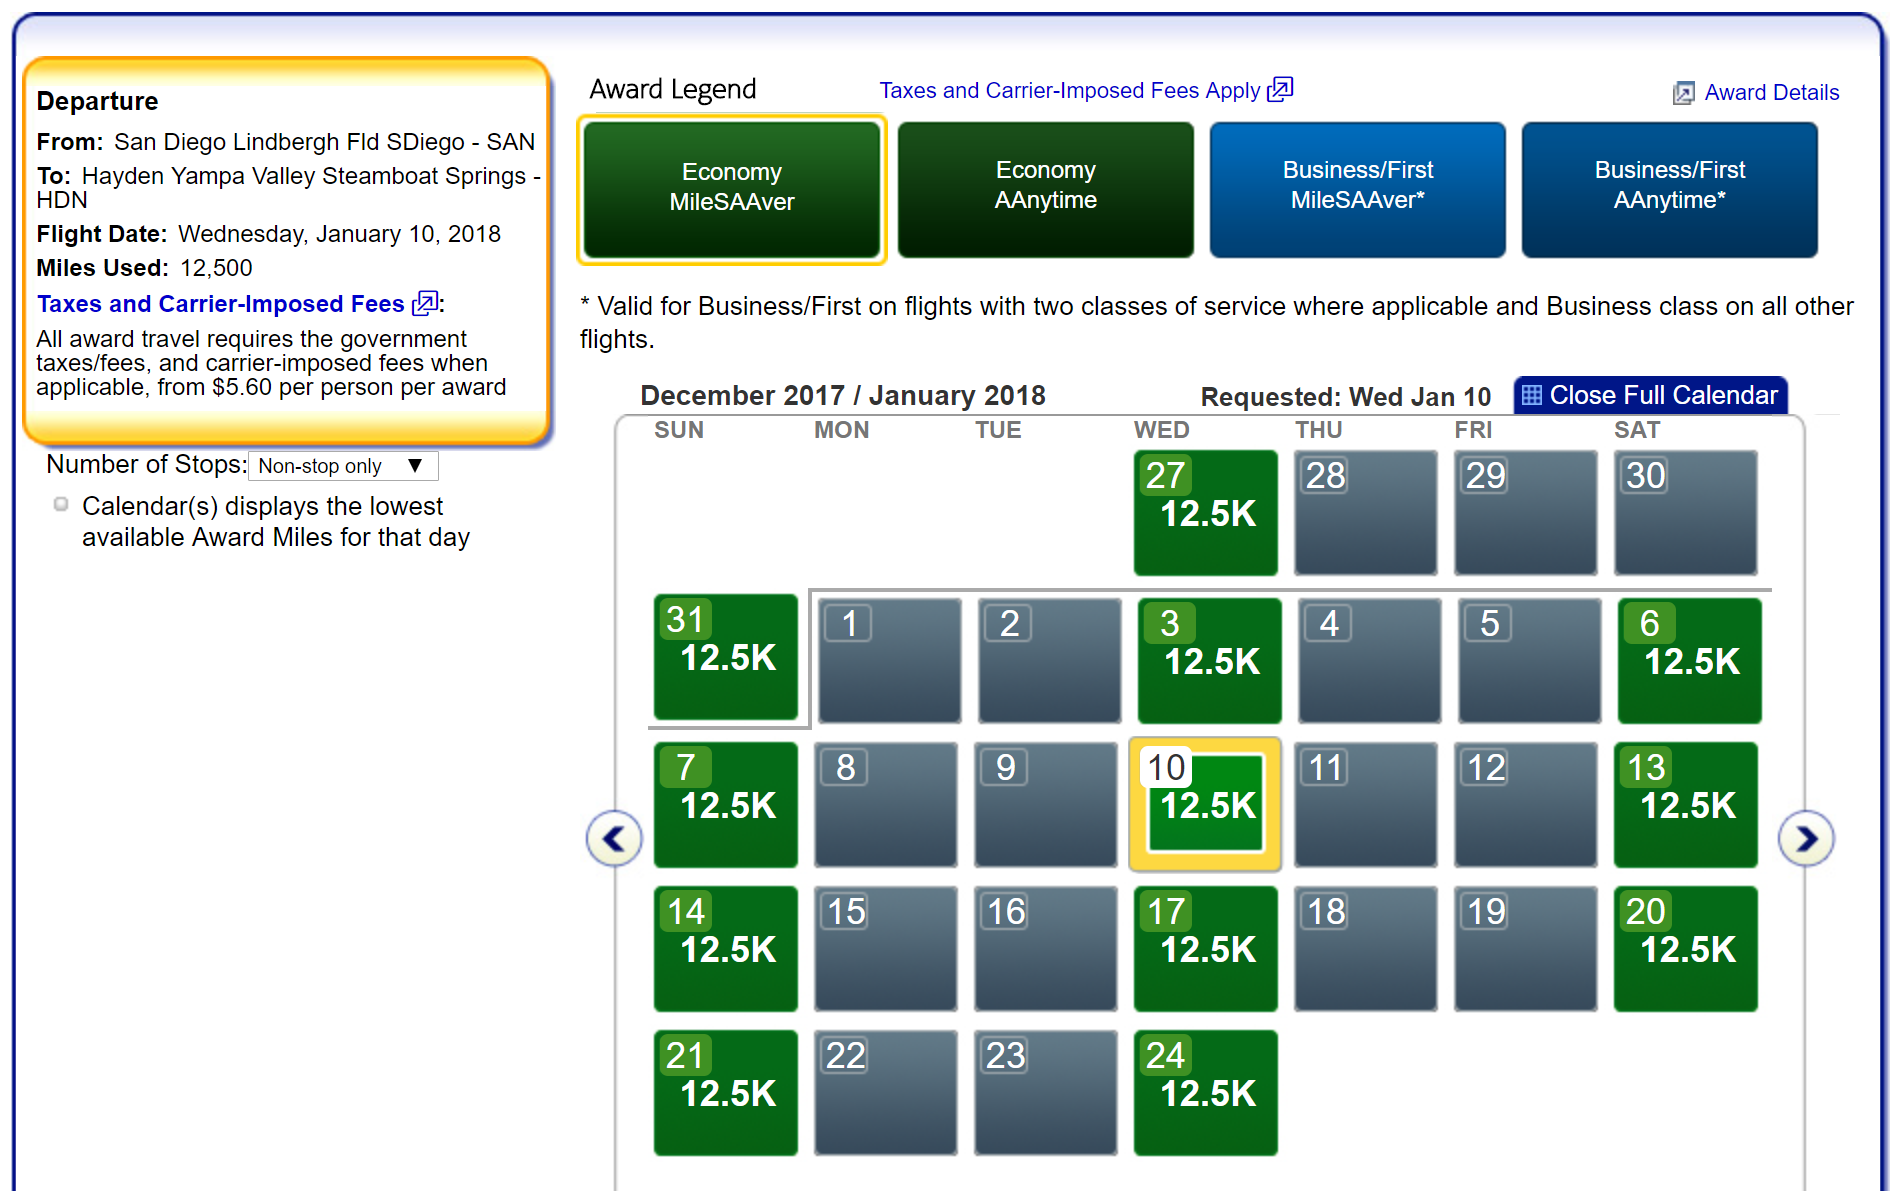Click external-link icon beside Taxes Fees Apply

tap(1280, 90)
